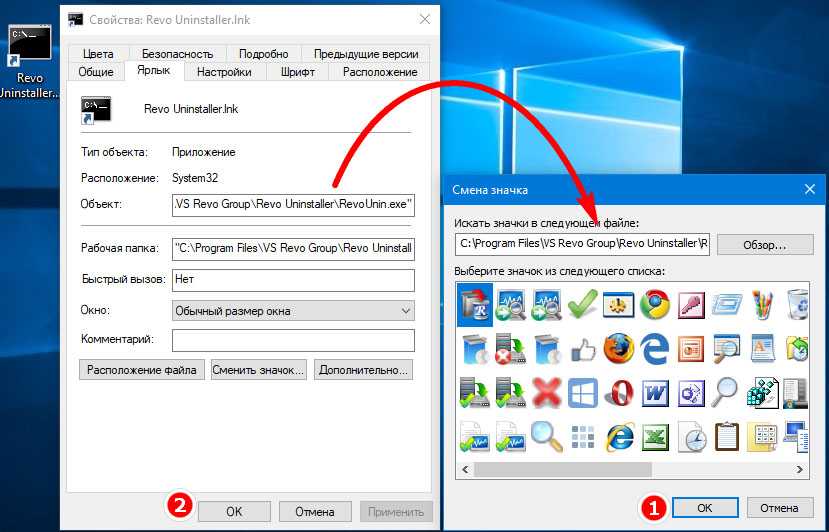Open the Общие tab
The height and width of the screenshot is (532, 829).
96,72
